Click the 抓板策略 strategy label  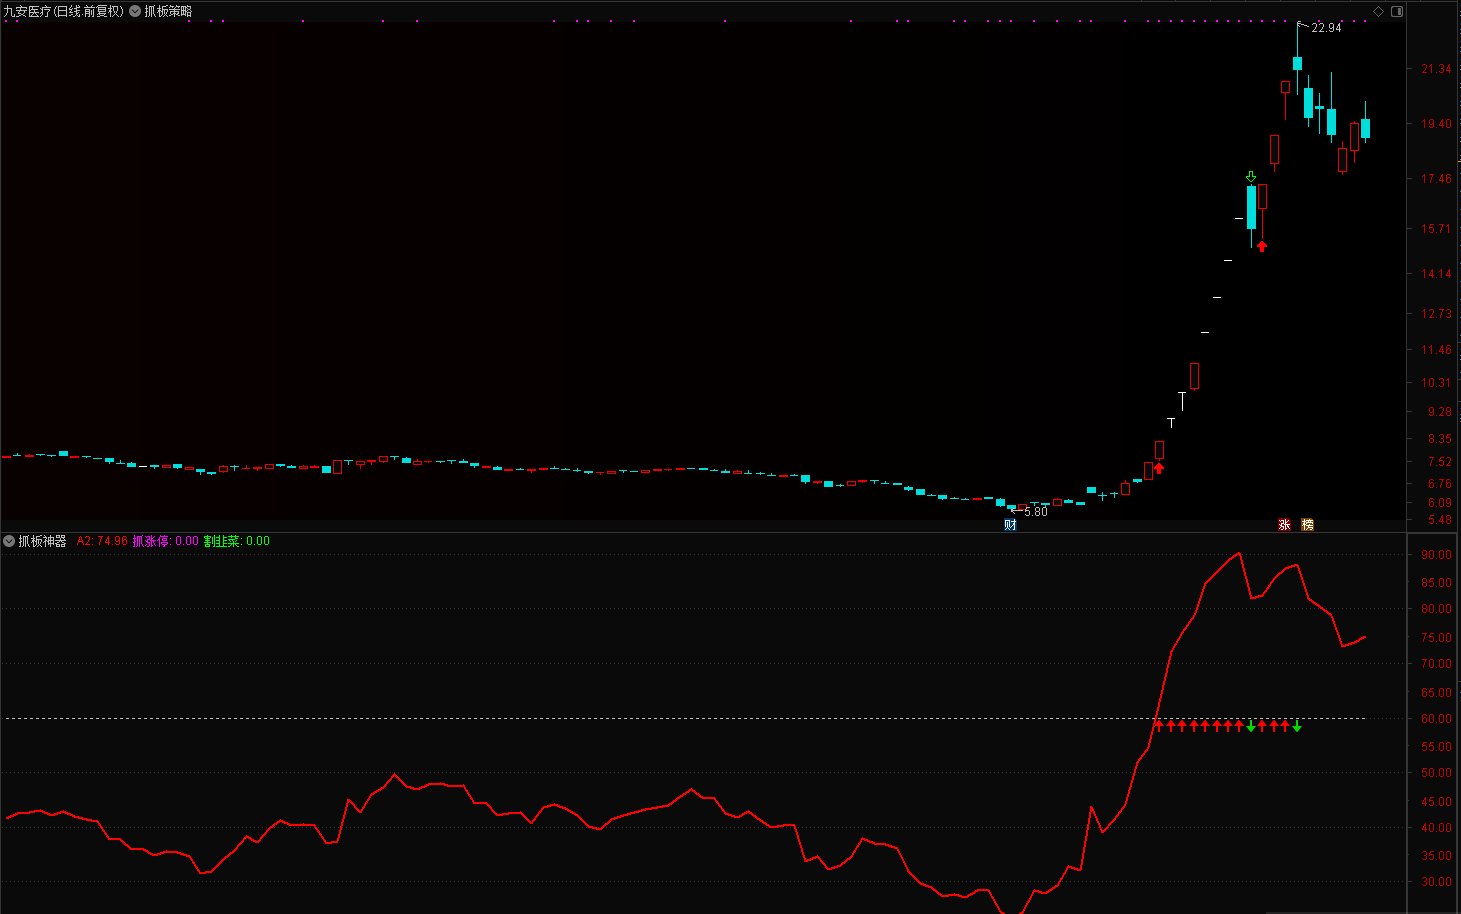168,11
